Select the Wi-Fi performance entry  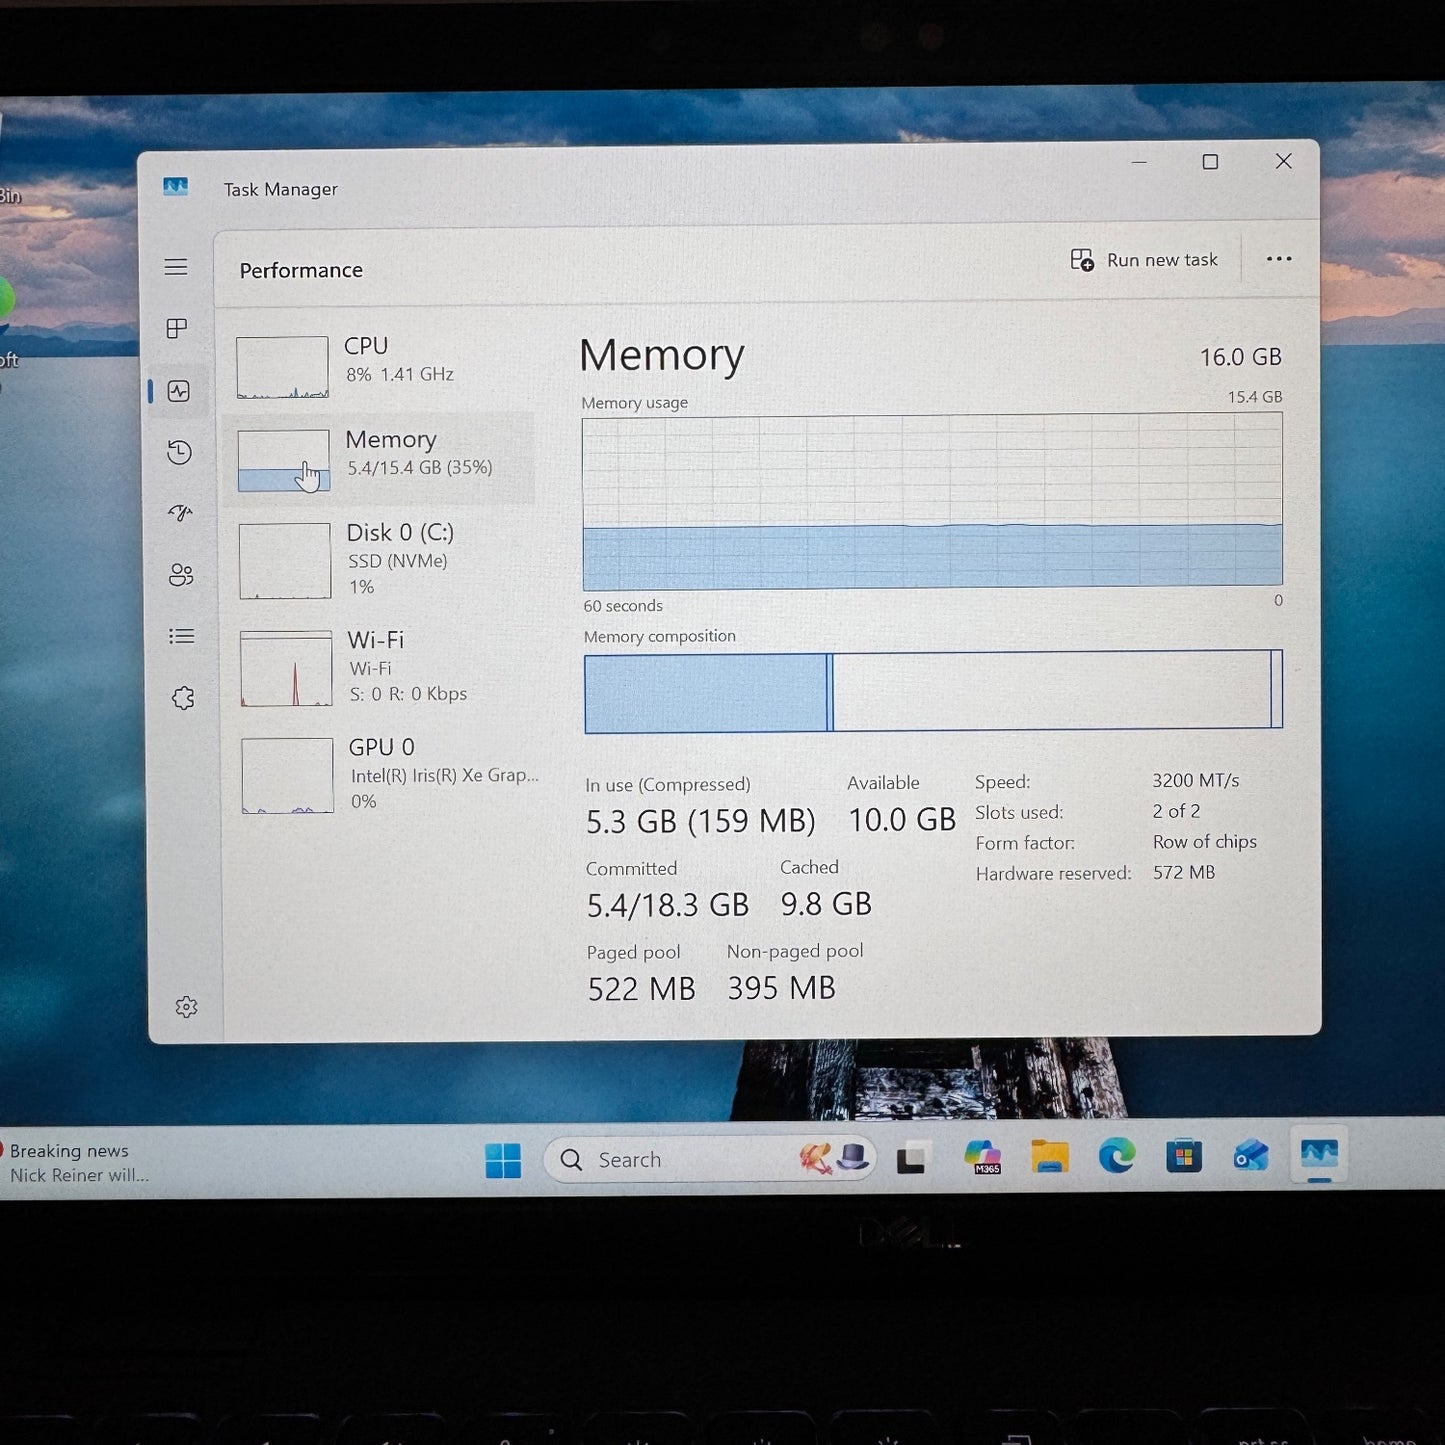click(x=380, y=666)
